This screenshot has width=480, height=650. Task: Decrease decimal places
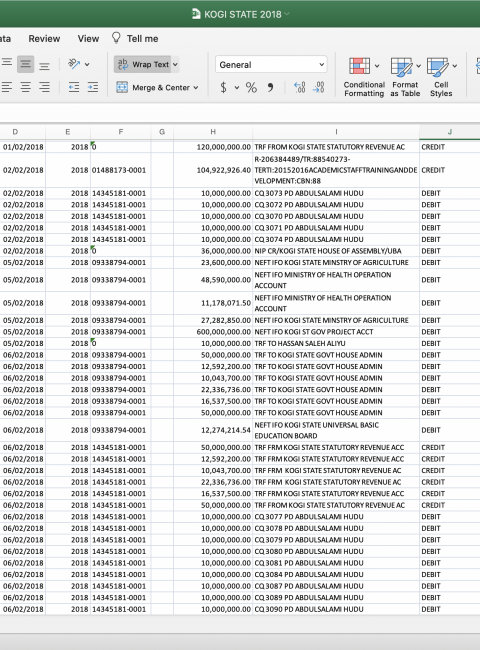coord(318,87)
